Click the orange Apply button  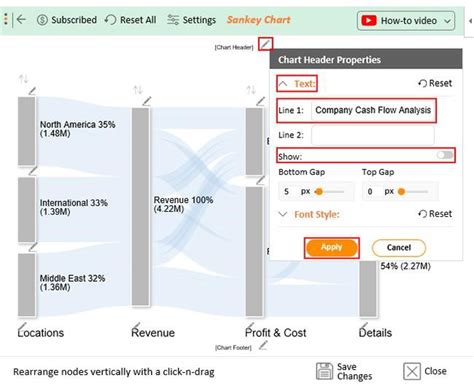332,248
